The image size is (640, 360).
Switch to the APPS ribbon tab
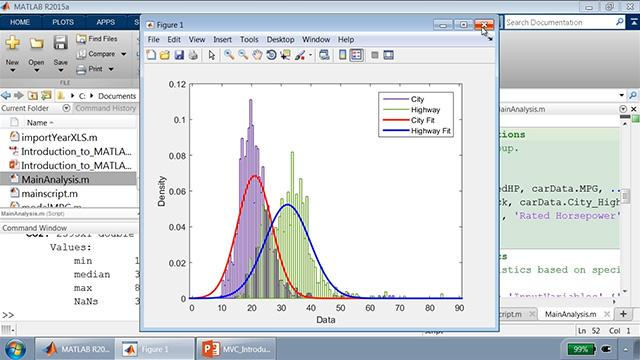tap(105, 22)
